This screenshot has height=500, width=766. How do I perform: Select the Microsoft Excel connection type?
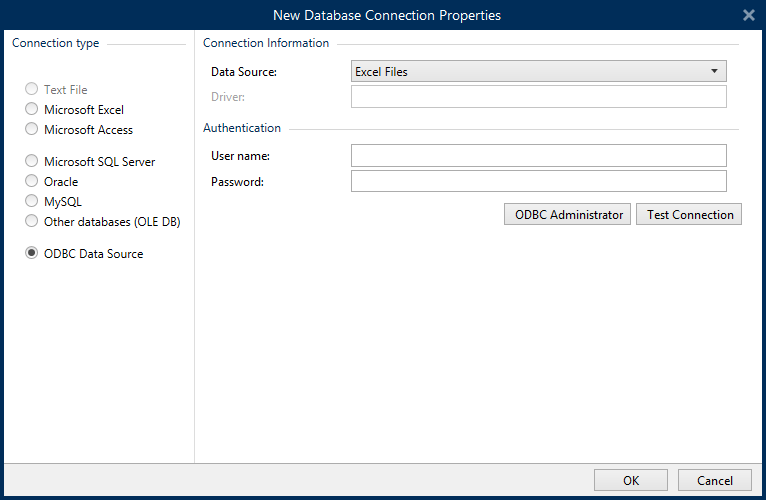pyautogui.click(x=33, y=110)
